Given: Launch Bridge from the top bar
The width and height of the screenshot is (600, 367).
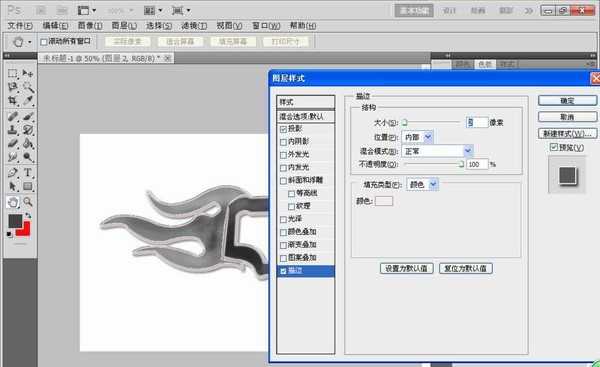Looking at the screenshot, I should click(x=41, y=10).
